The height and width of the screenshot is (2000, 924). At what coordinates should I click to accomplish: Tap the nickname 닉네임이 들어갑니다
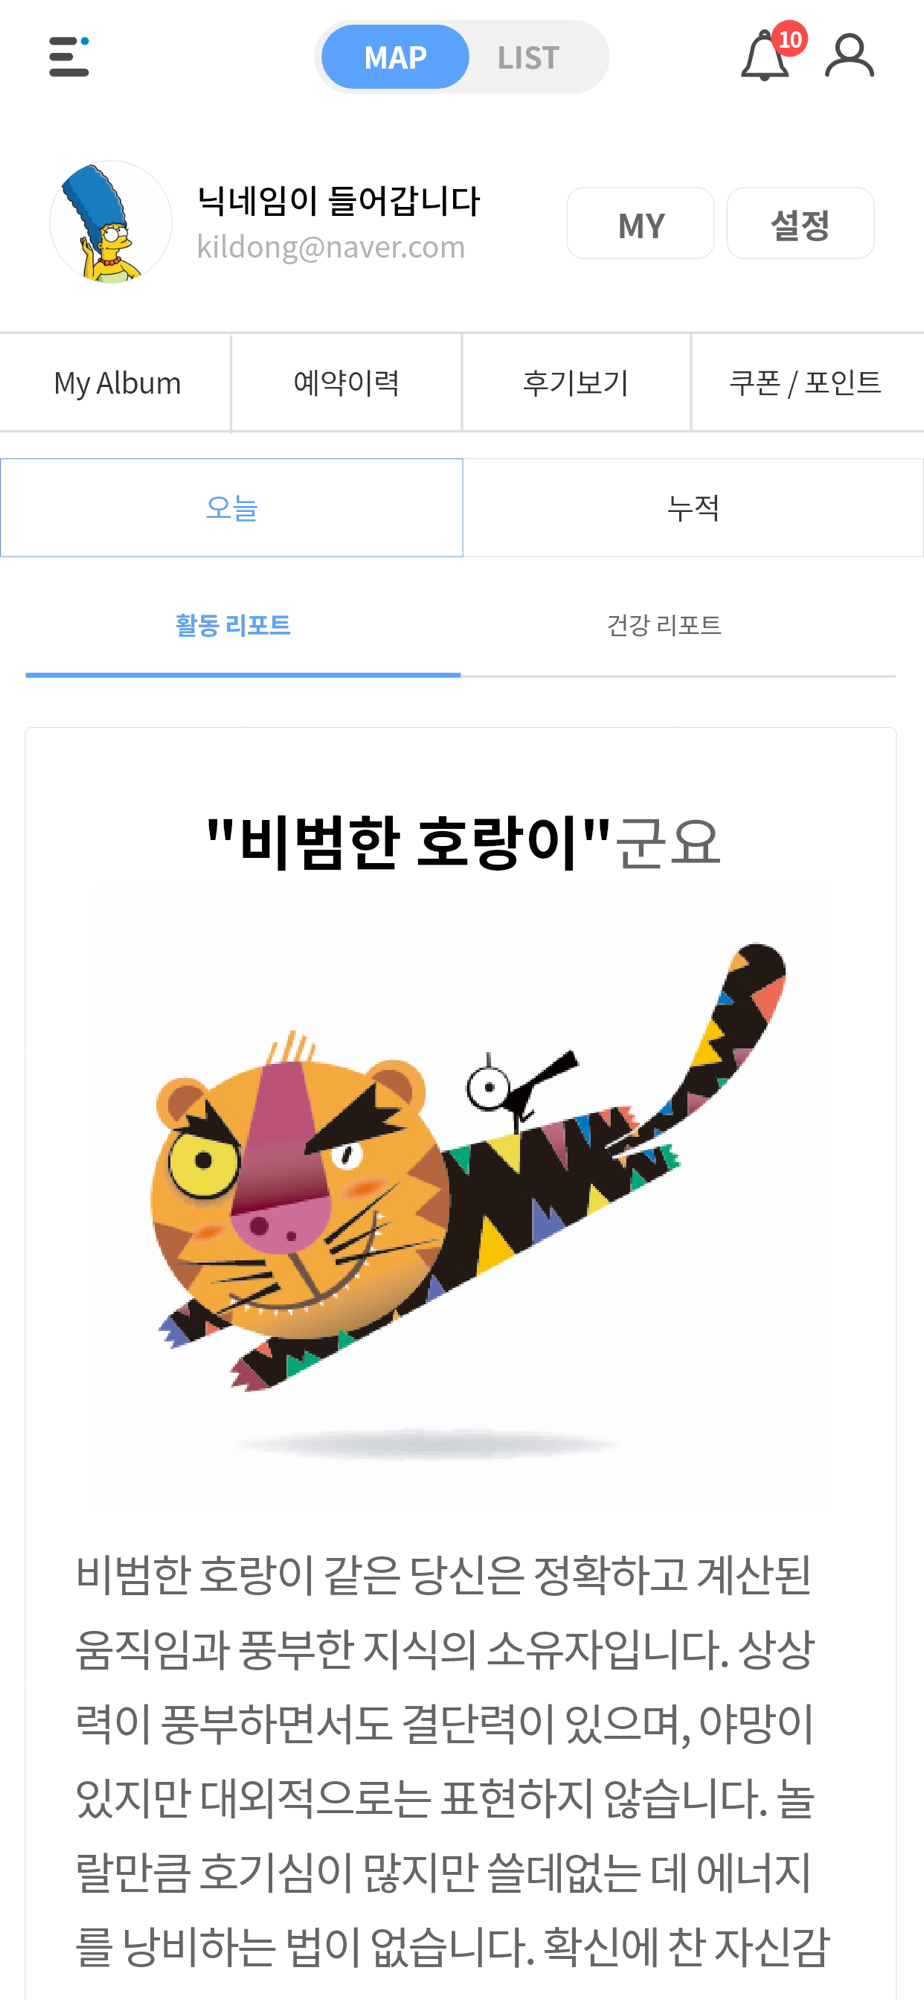[x=339, y=201]
